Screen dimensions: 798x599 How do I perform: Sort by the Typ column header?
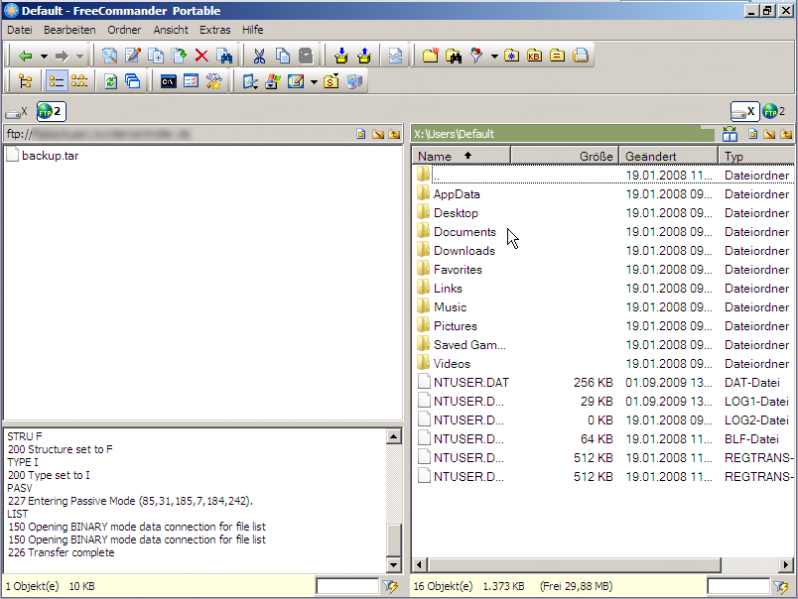pyautogui.click(x=756, y=156)
